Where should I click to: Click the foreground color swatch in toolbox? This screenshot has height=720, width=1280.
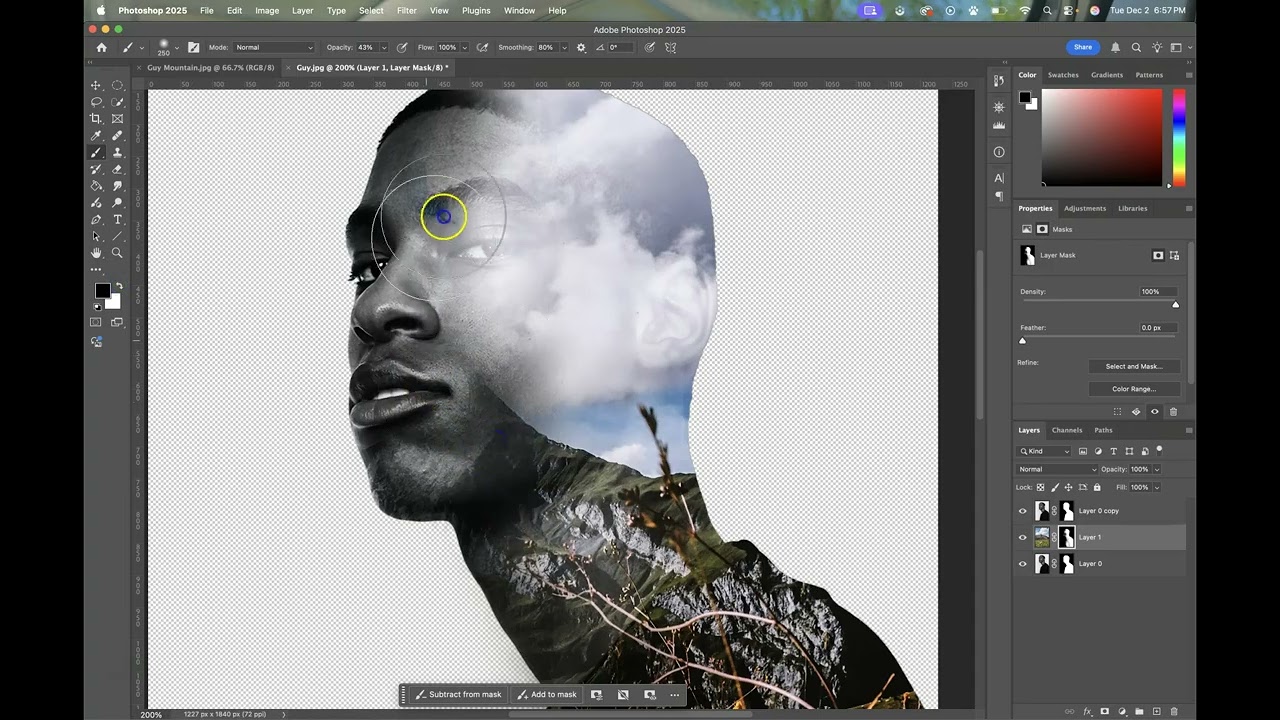(102, 291)
